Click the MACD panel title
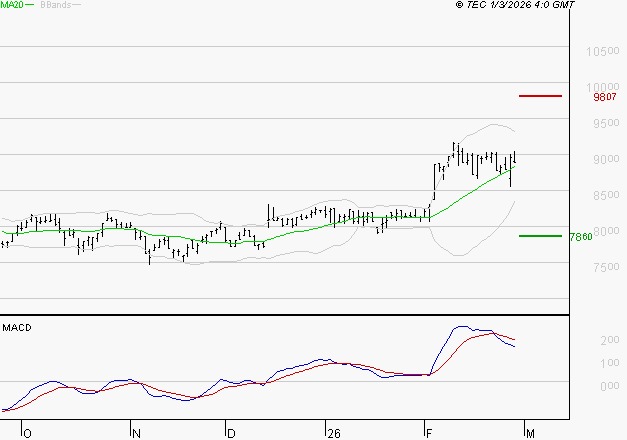 click(x=17, y=328)
